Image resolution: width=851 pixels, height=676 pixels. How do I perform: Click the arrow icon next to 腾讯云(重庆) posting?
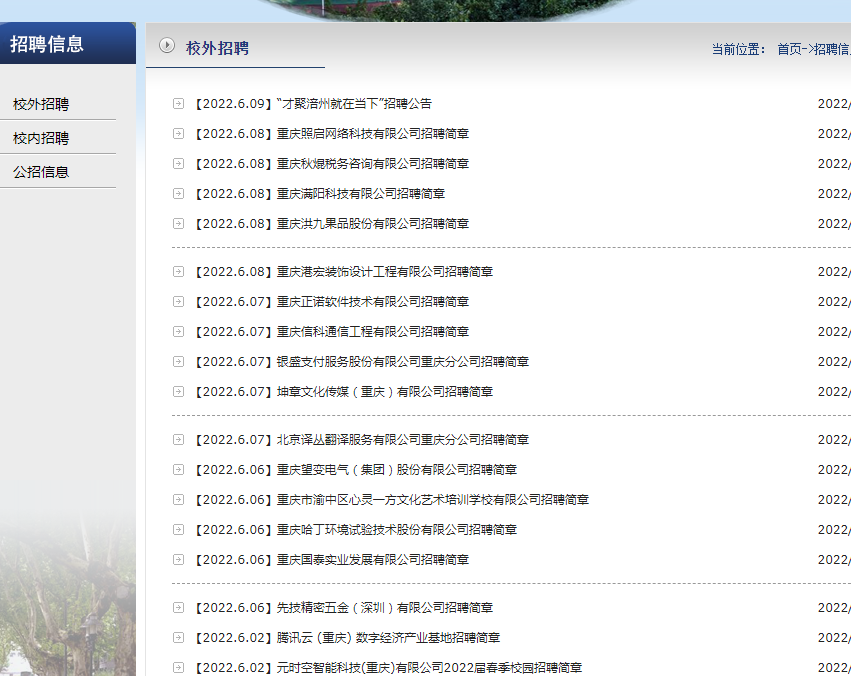[178, 637]
